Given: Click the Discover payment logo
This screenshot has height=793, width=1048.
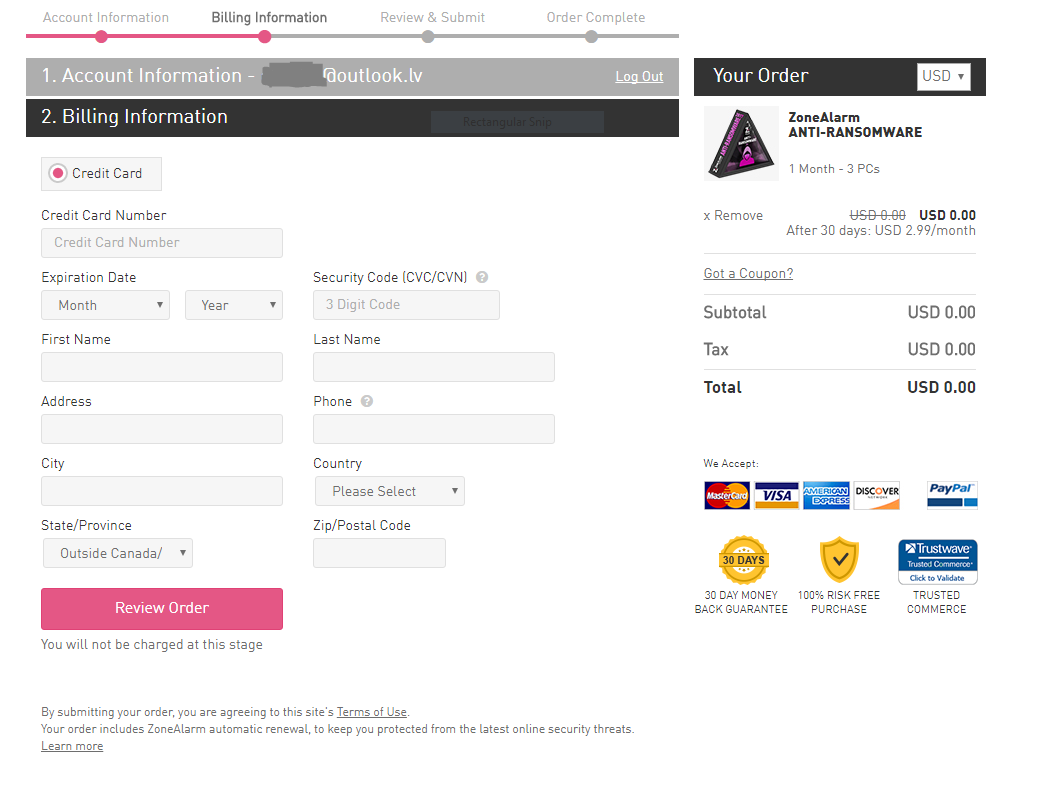Looking at the screenshot, I should (x=877, y=495).
